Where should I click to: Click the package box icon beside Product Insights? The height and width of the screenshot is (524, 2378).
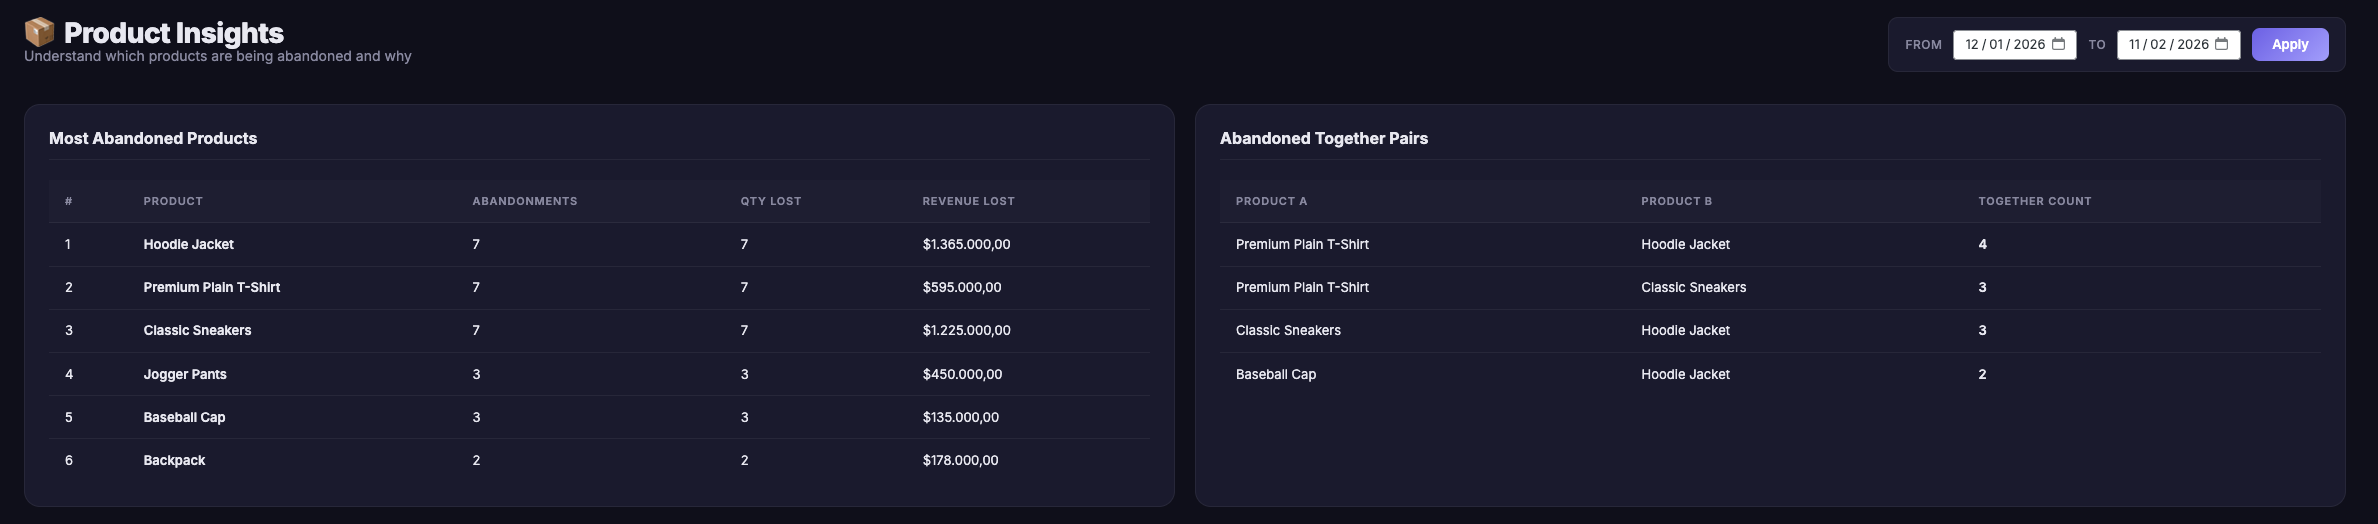pyautogui.click(x=39, y=32)
